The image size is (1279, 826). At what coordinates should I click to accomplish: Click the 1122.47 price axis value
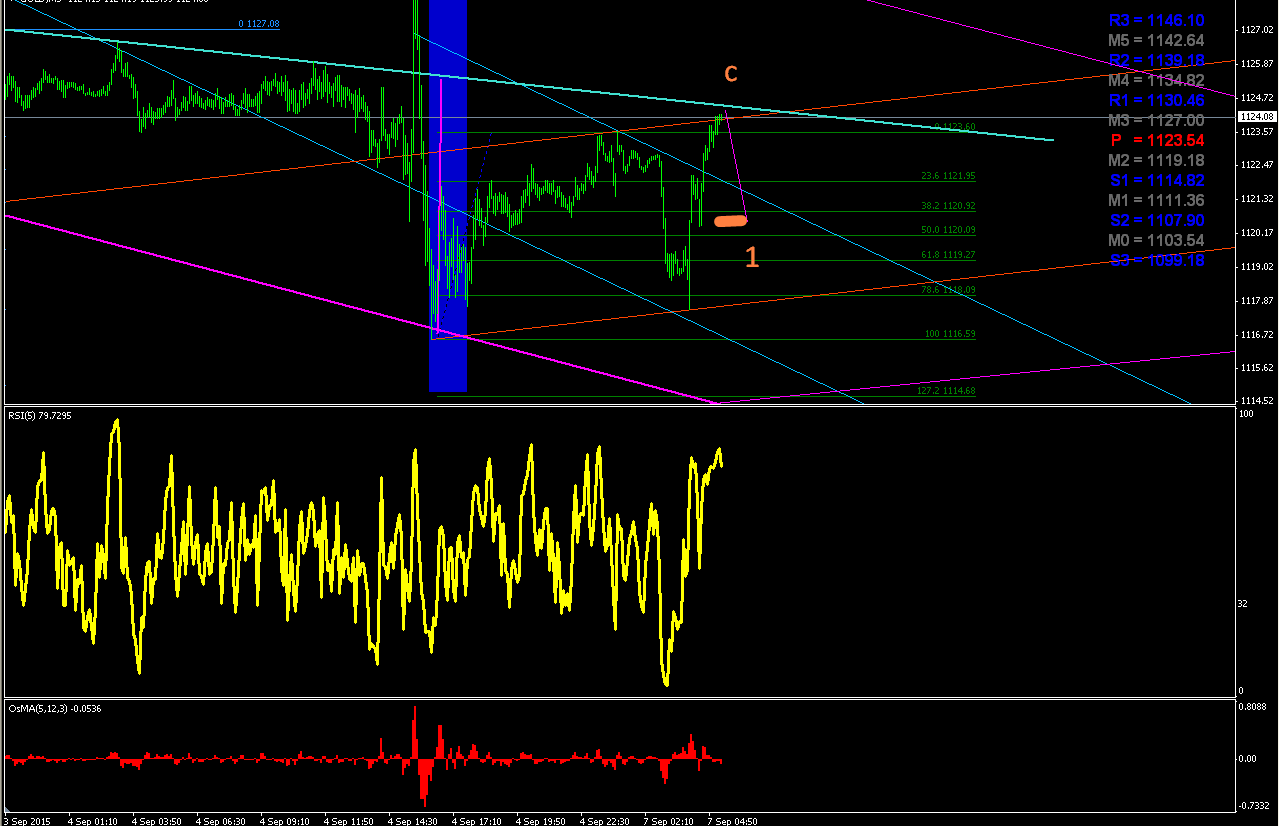[x=1257, y=164]
